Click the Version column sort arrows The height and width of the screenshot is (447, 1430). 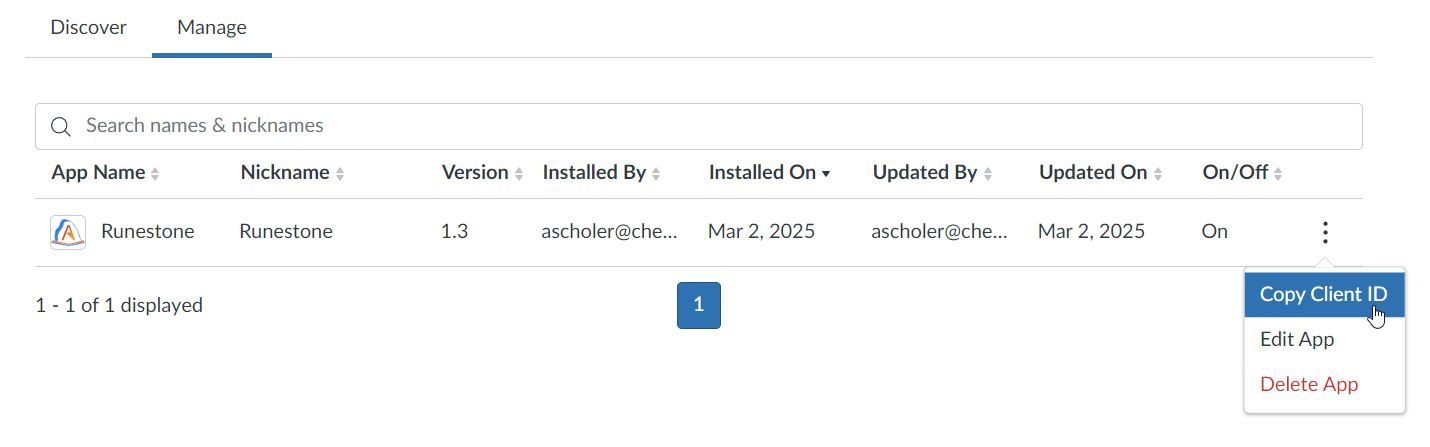(519, 174)
